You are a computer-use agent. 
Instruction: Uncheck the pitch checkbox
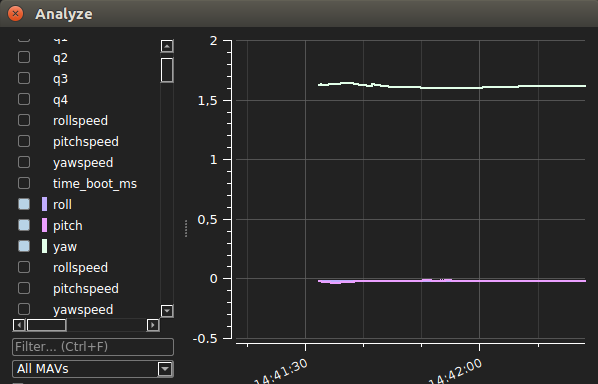(24, 225)
